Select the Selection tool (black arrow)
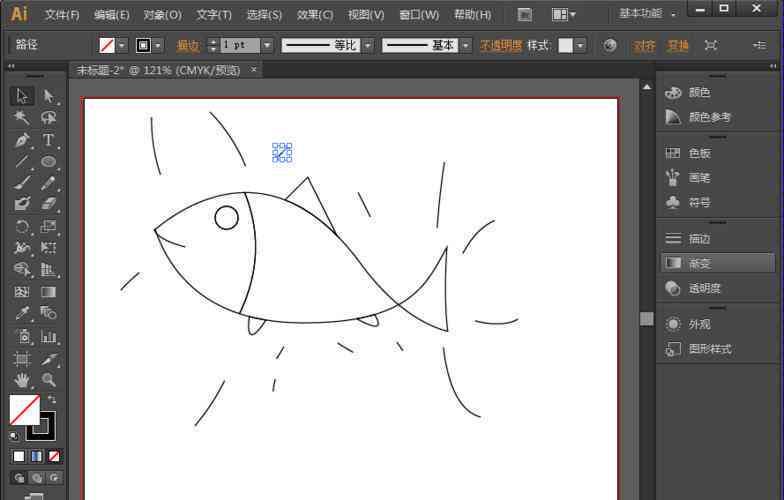 [x=22, y=96]
